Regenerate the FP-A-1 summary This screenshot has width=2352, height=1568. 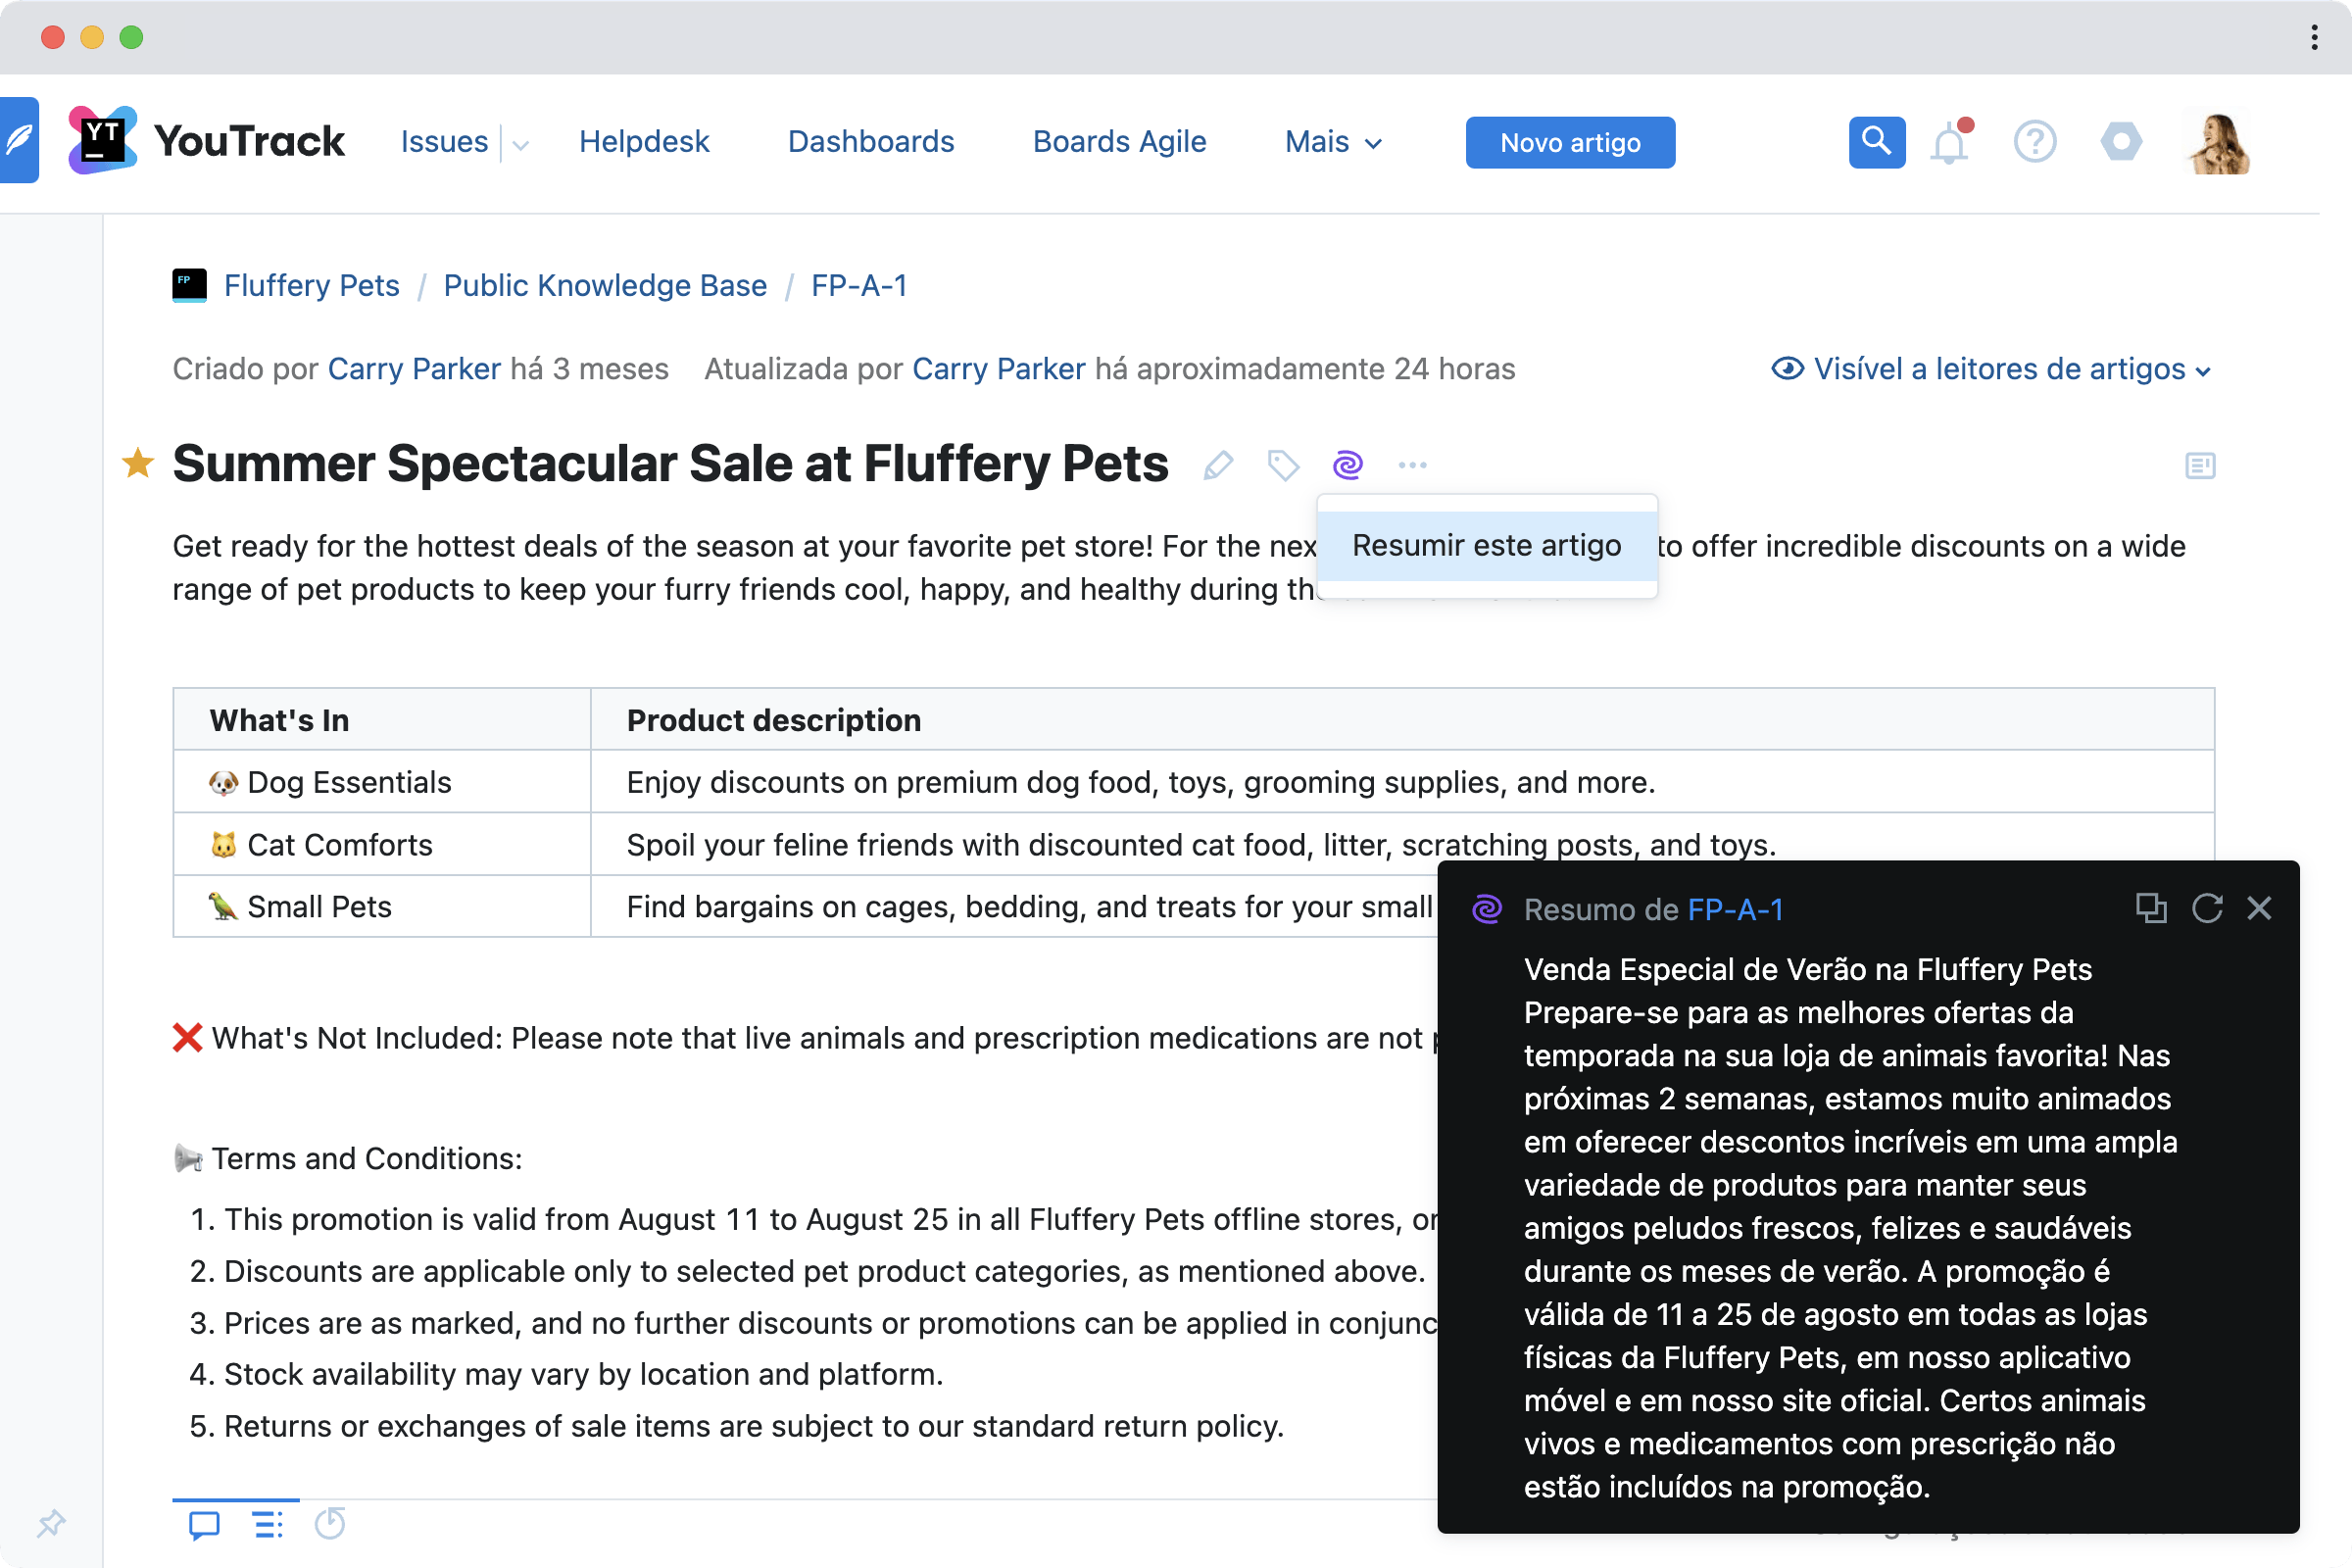pos(2206,908)
